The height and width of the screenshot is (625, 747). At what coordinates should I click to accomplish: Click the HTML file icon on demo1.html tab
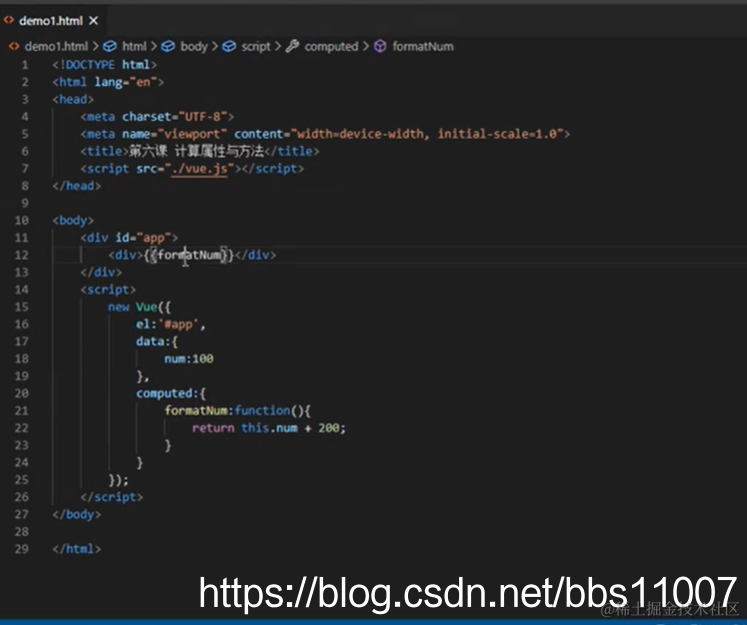coord(9,20)
